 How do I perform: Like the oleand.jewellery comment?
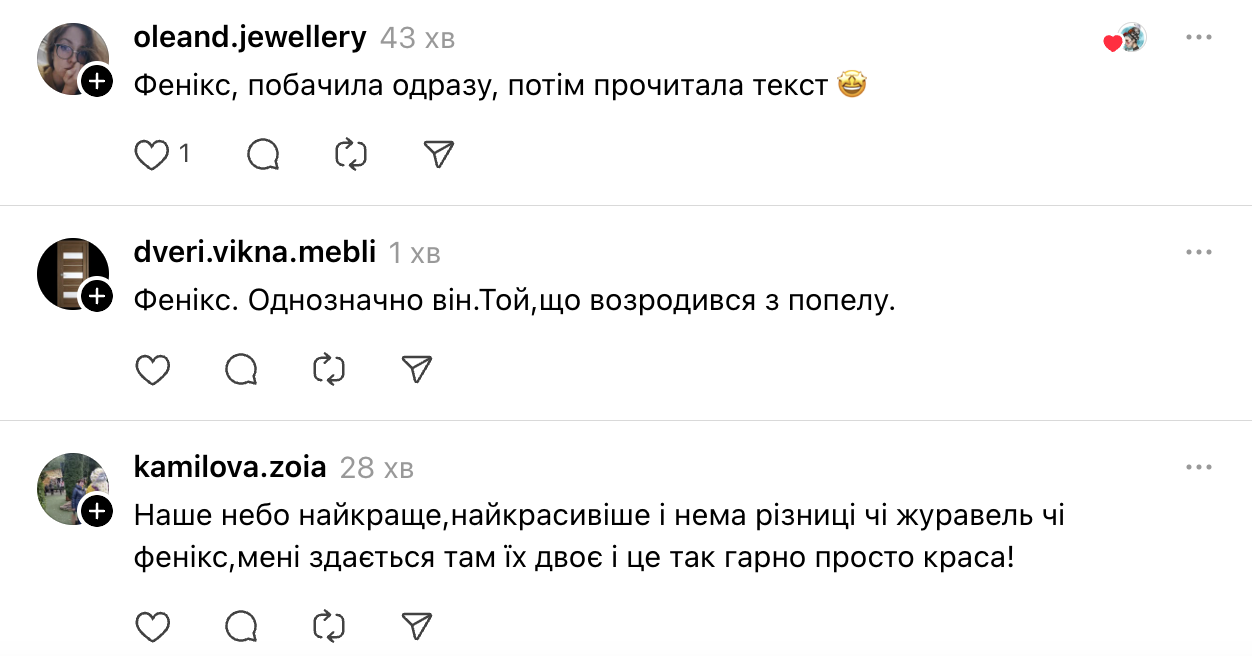tap(152, 155)
